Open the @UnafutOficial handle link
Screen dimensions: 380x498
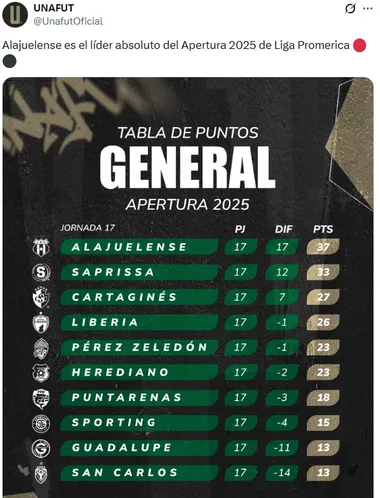[68, 21]
